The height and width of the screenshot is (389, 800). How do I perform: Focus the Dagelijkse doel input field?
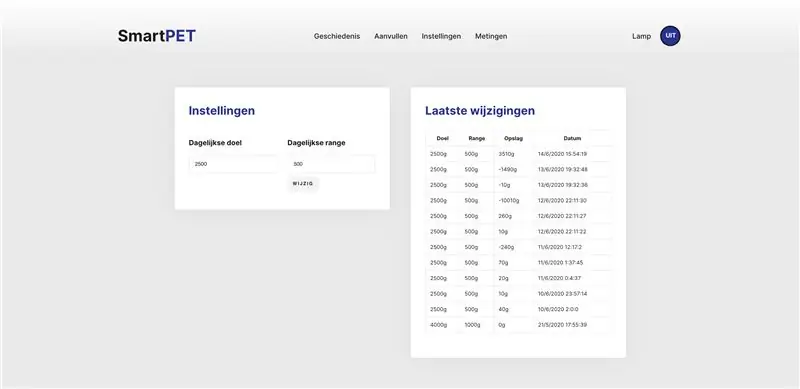pyautogui.click(x=233, y=164)
